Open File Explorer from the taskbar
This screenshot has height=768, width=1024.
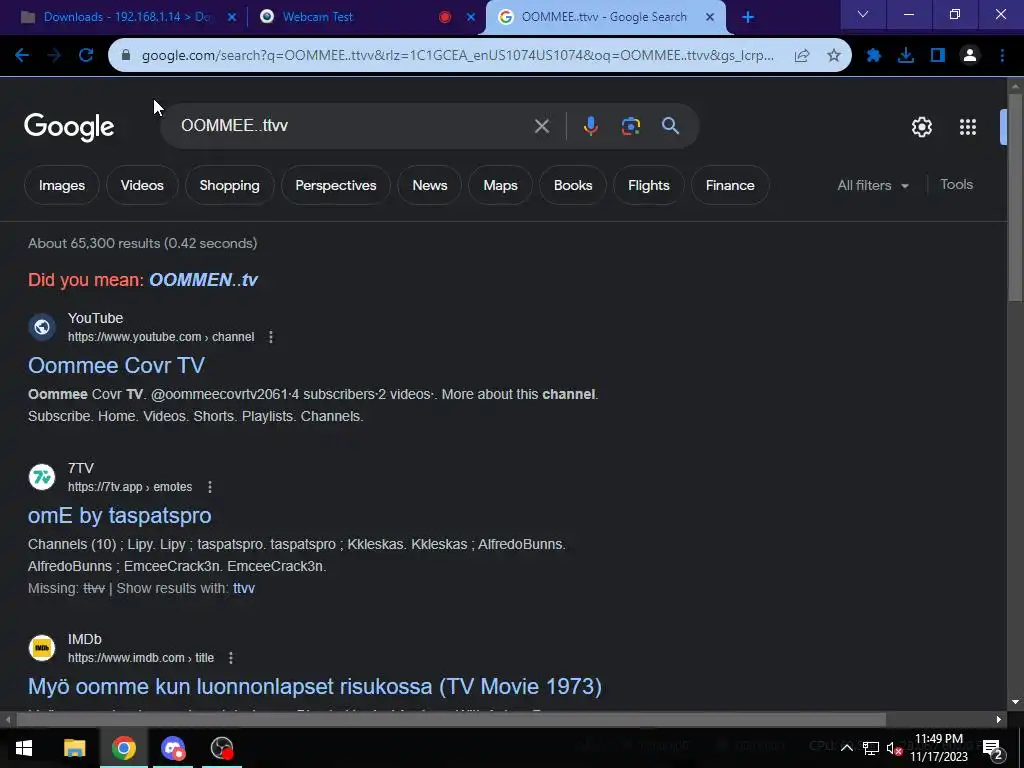[x=74, y=748]
